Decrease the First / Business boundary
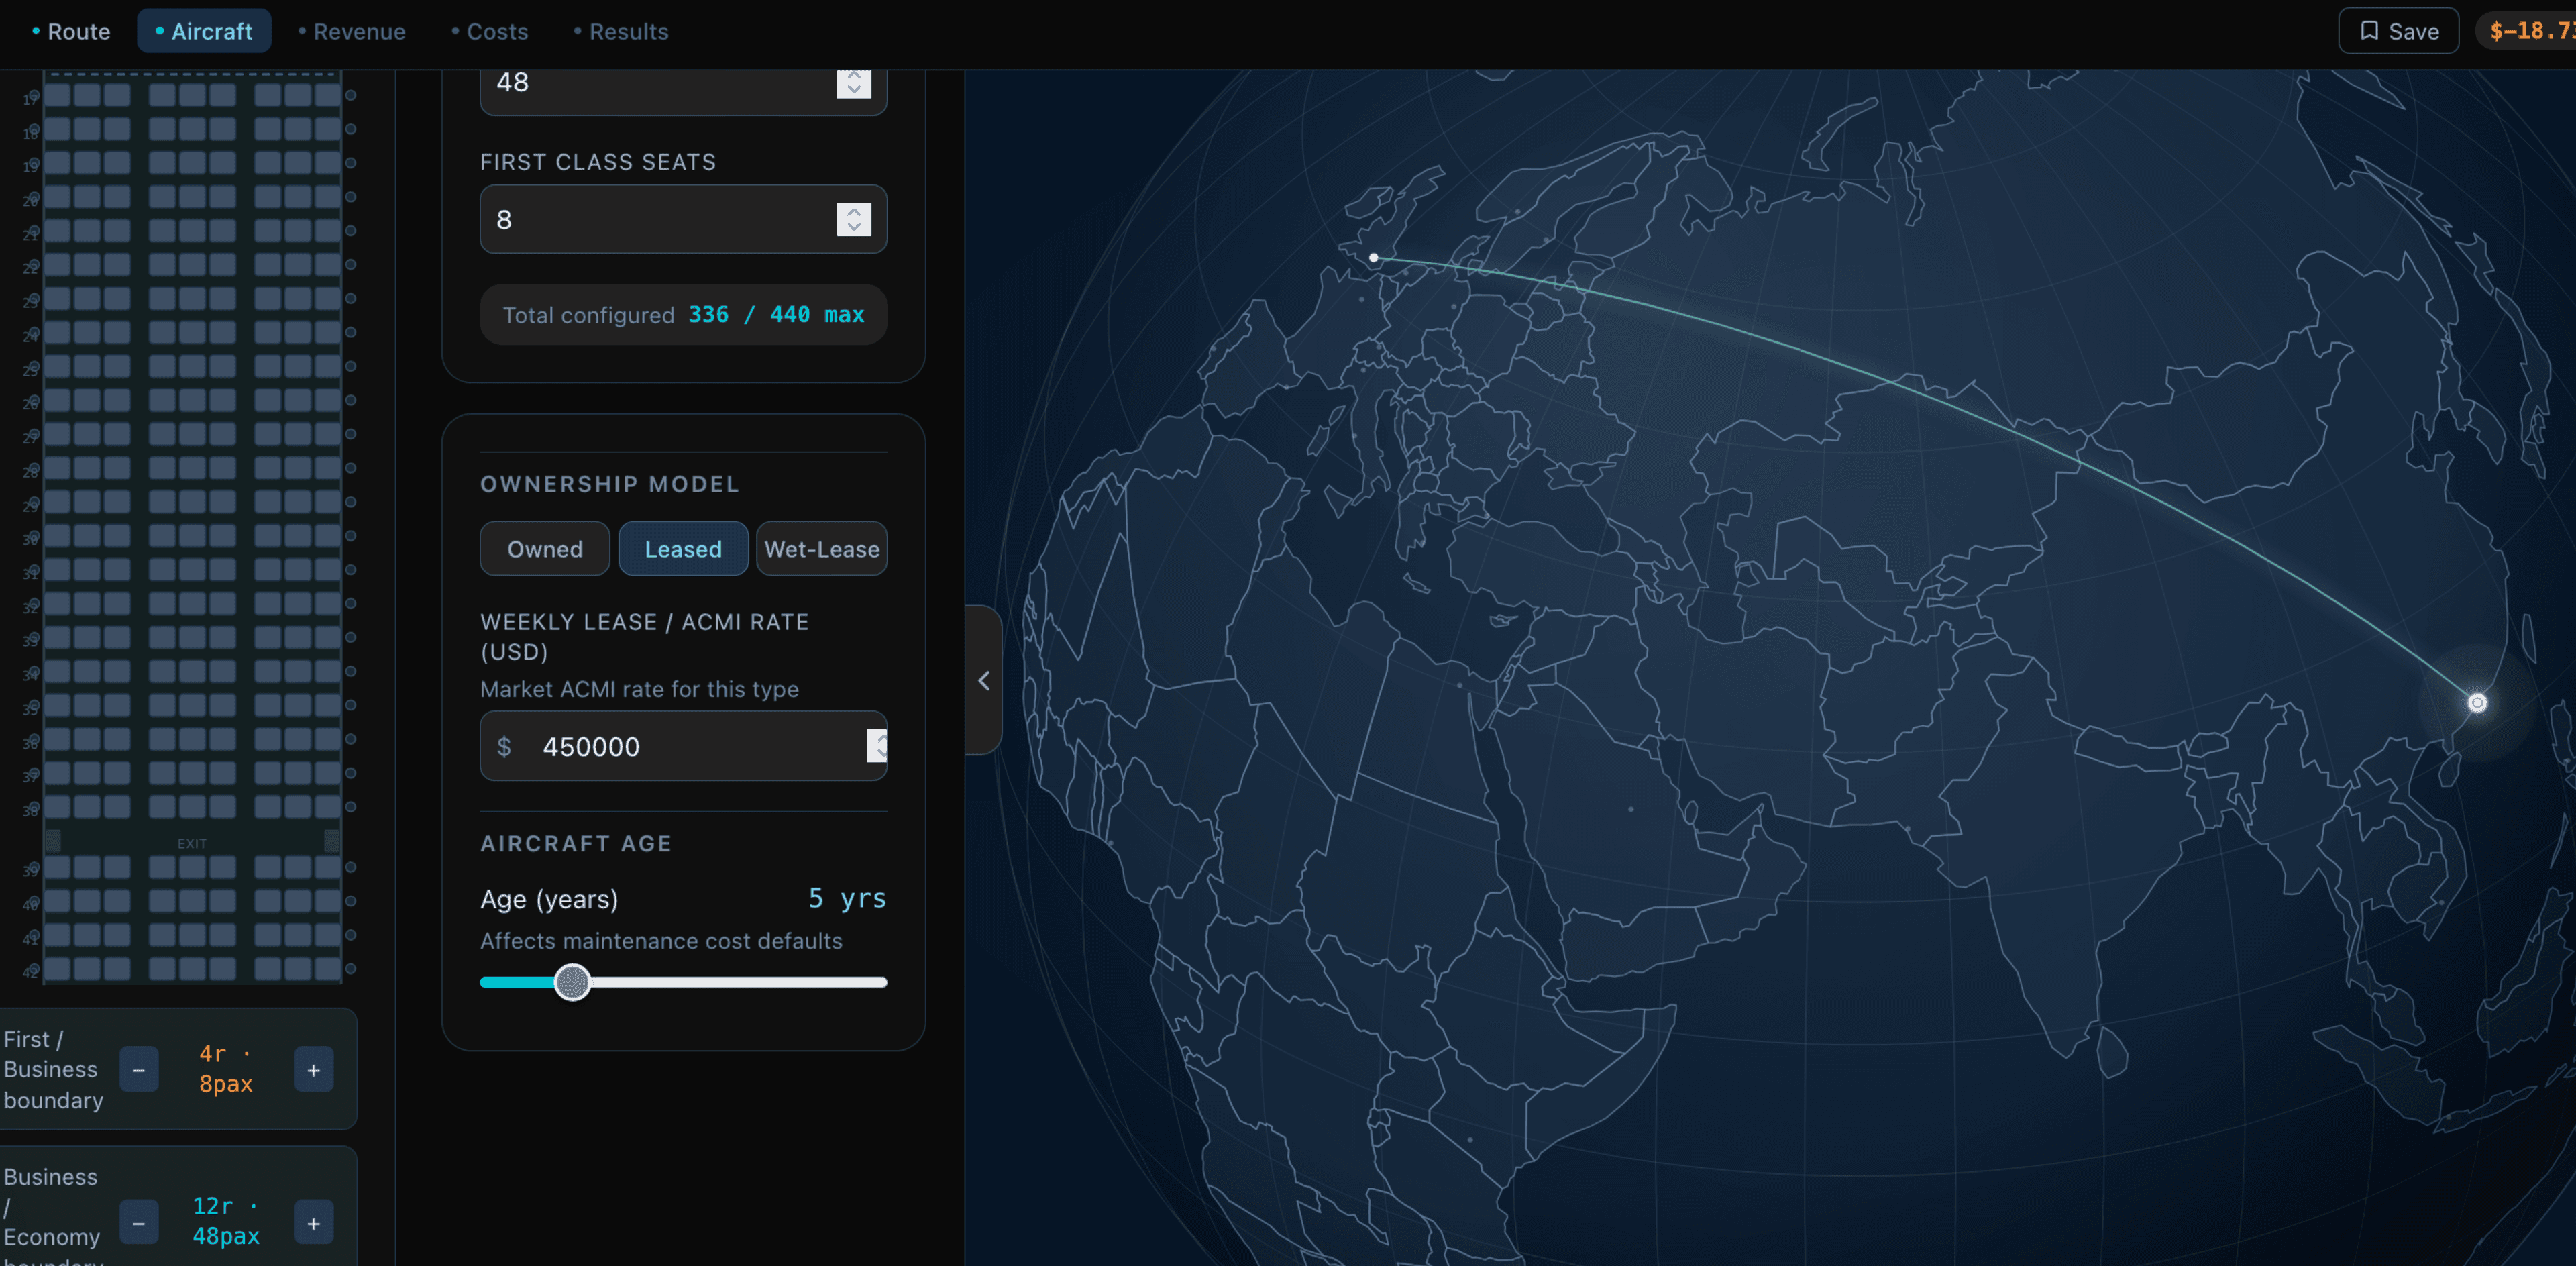Screen dimensions: 2576x1266 139,1070
